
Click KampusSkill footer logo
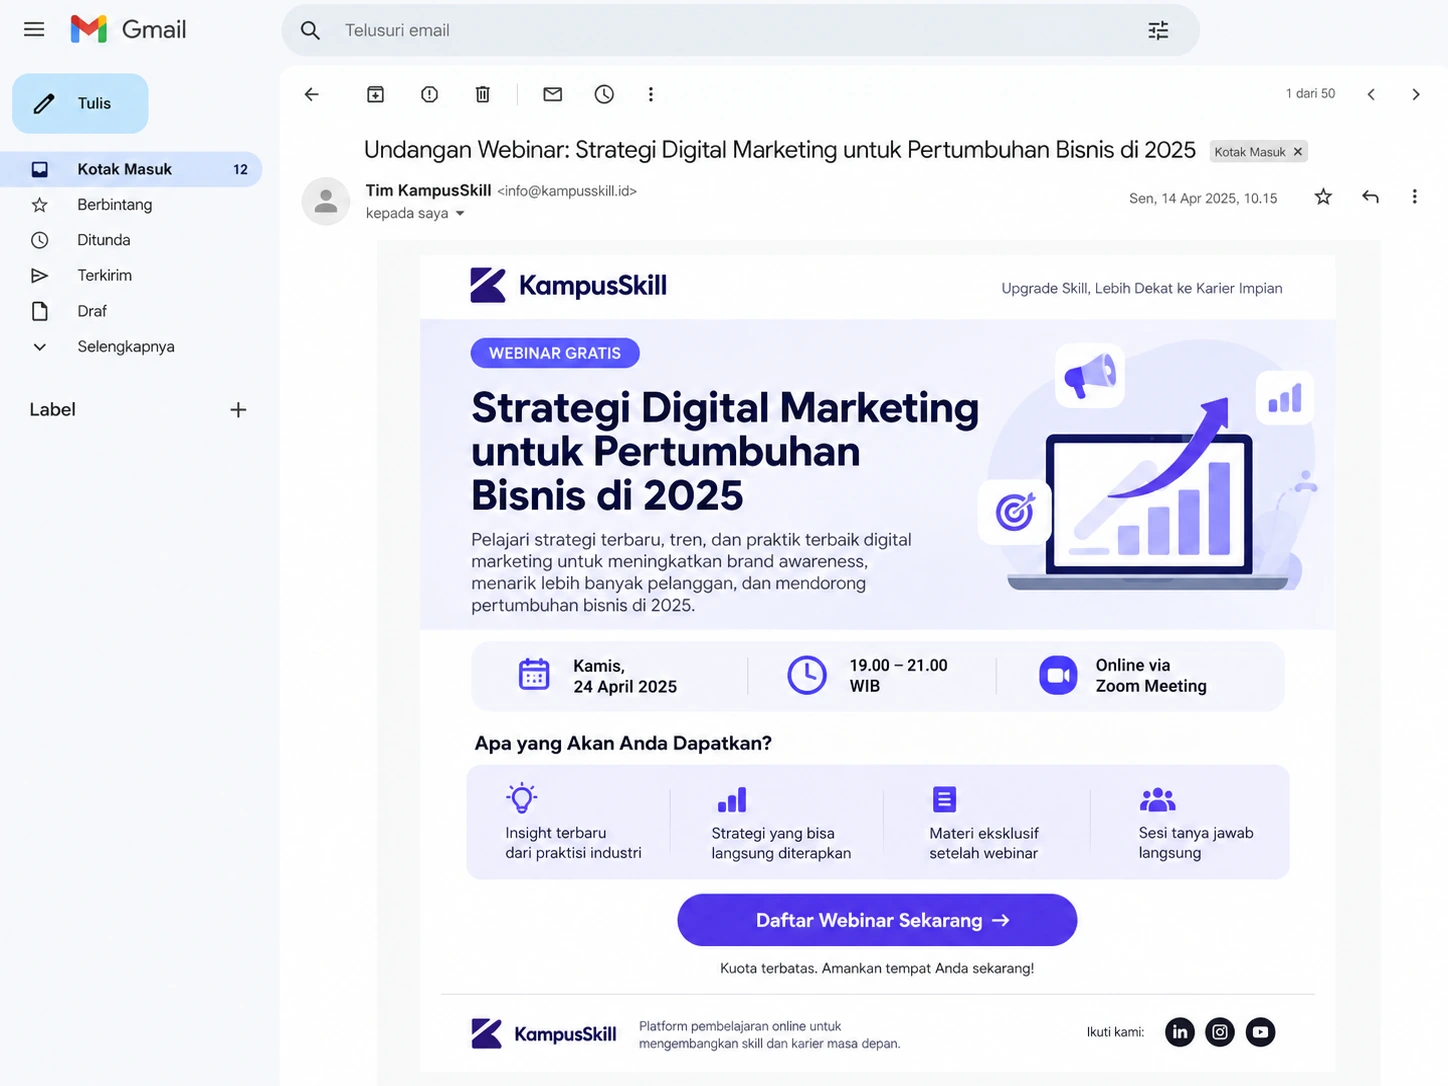coord(544,1033)
